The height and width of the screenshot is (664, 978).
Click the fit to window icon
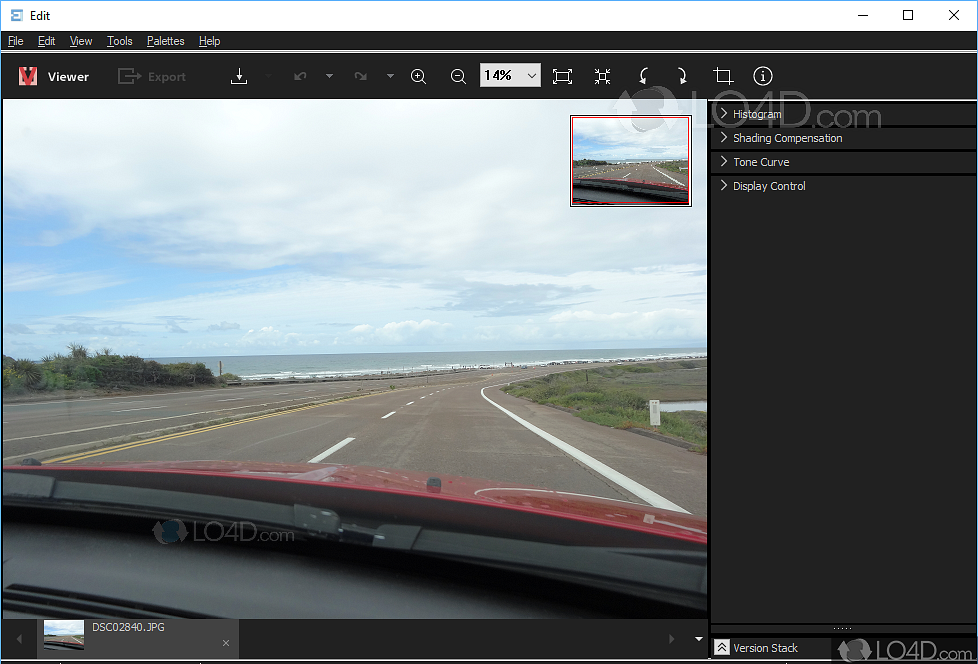pos(562,76)
